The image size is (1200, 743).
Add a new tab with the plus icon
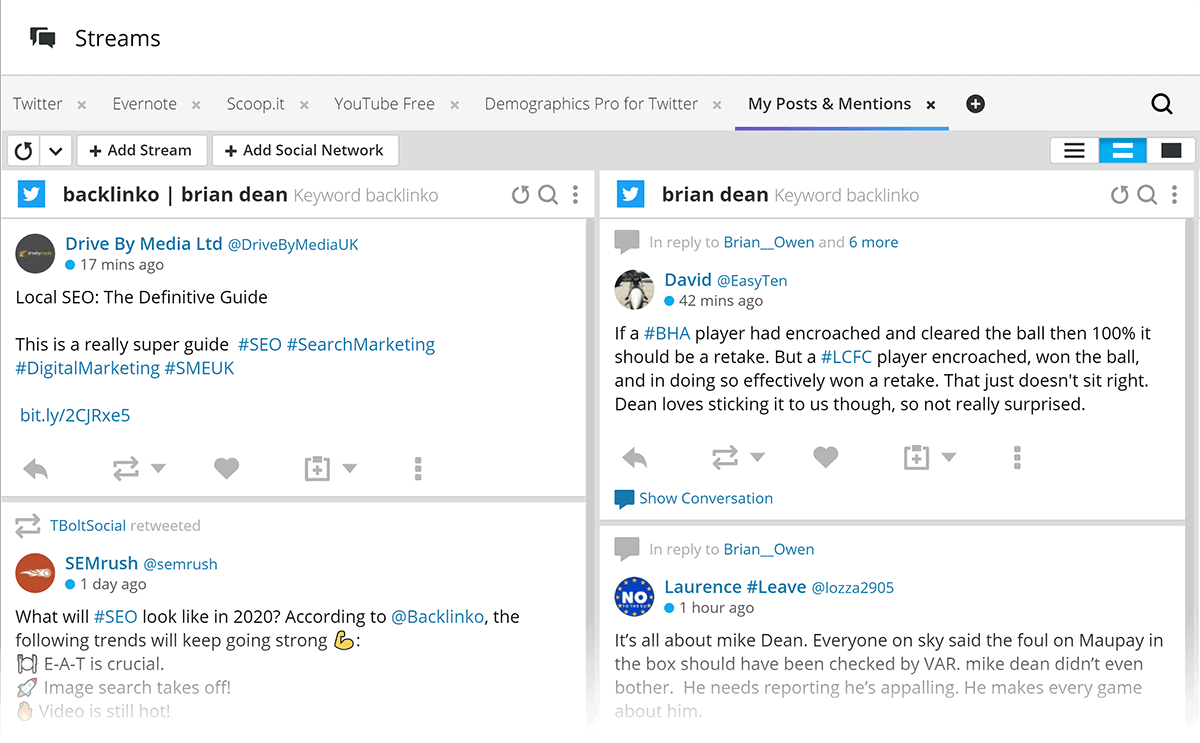coord(976,104)
